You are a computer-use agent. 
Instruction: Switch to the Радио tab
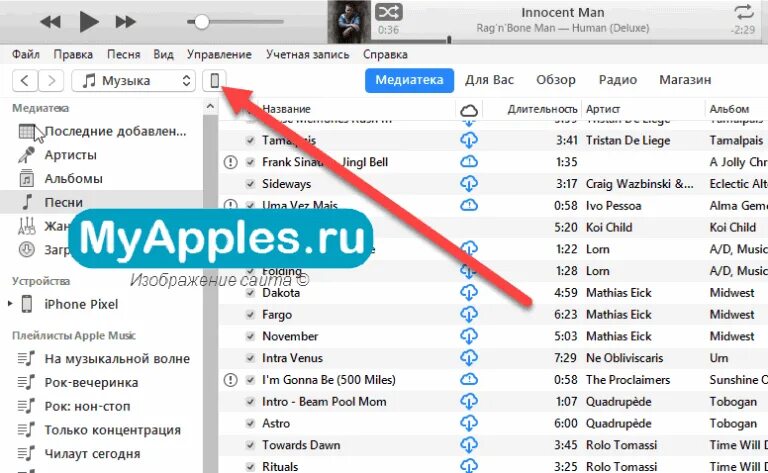[618, 80]
